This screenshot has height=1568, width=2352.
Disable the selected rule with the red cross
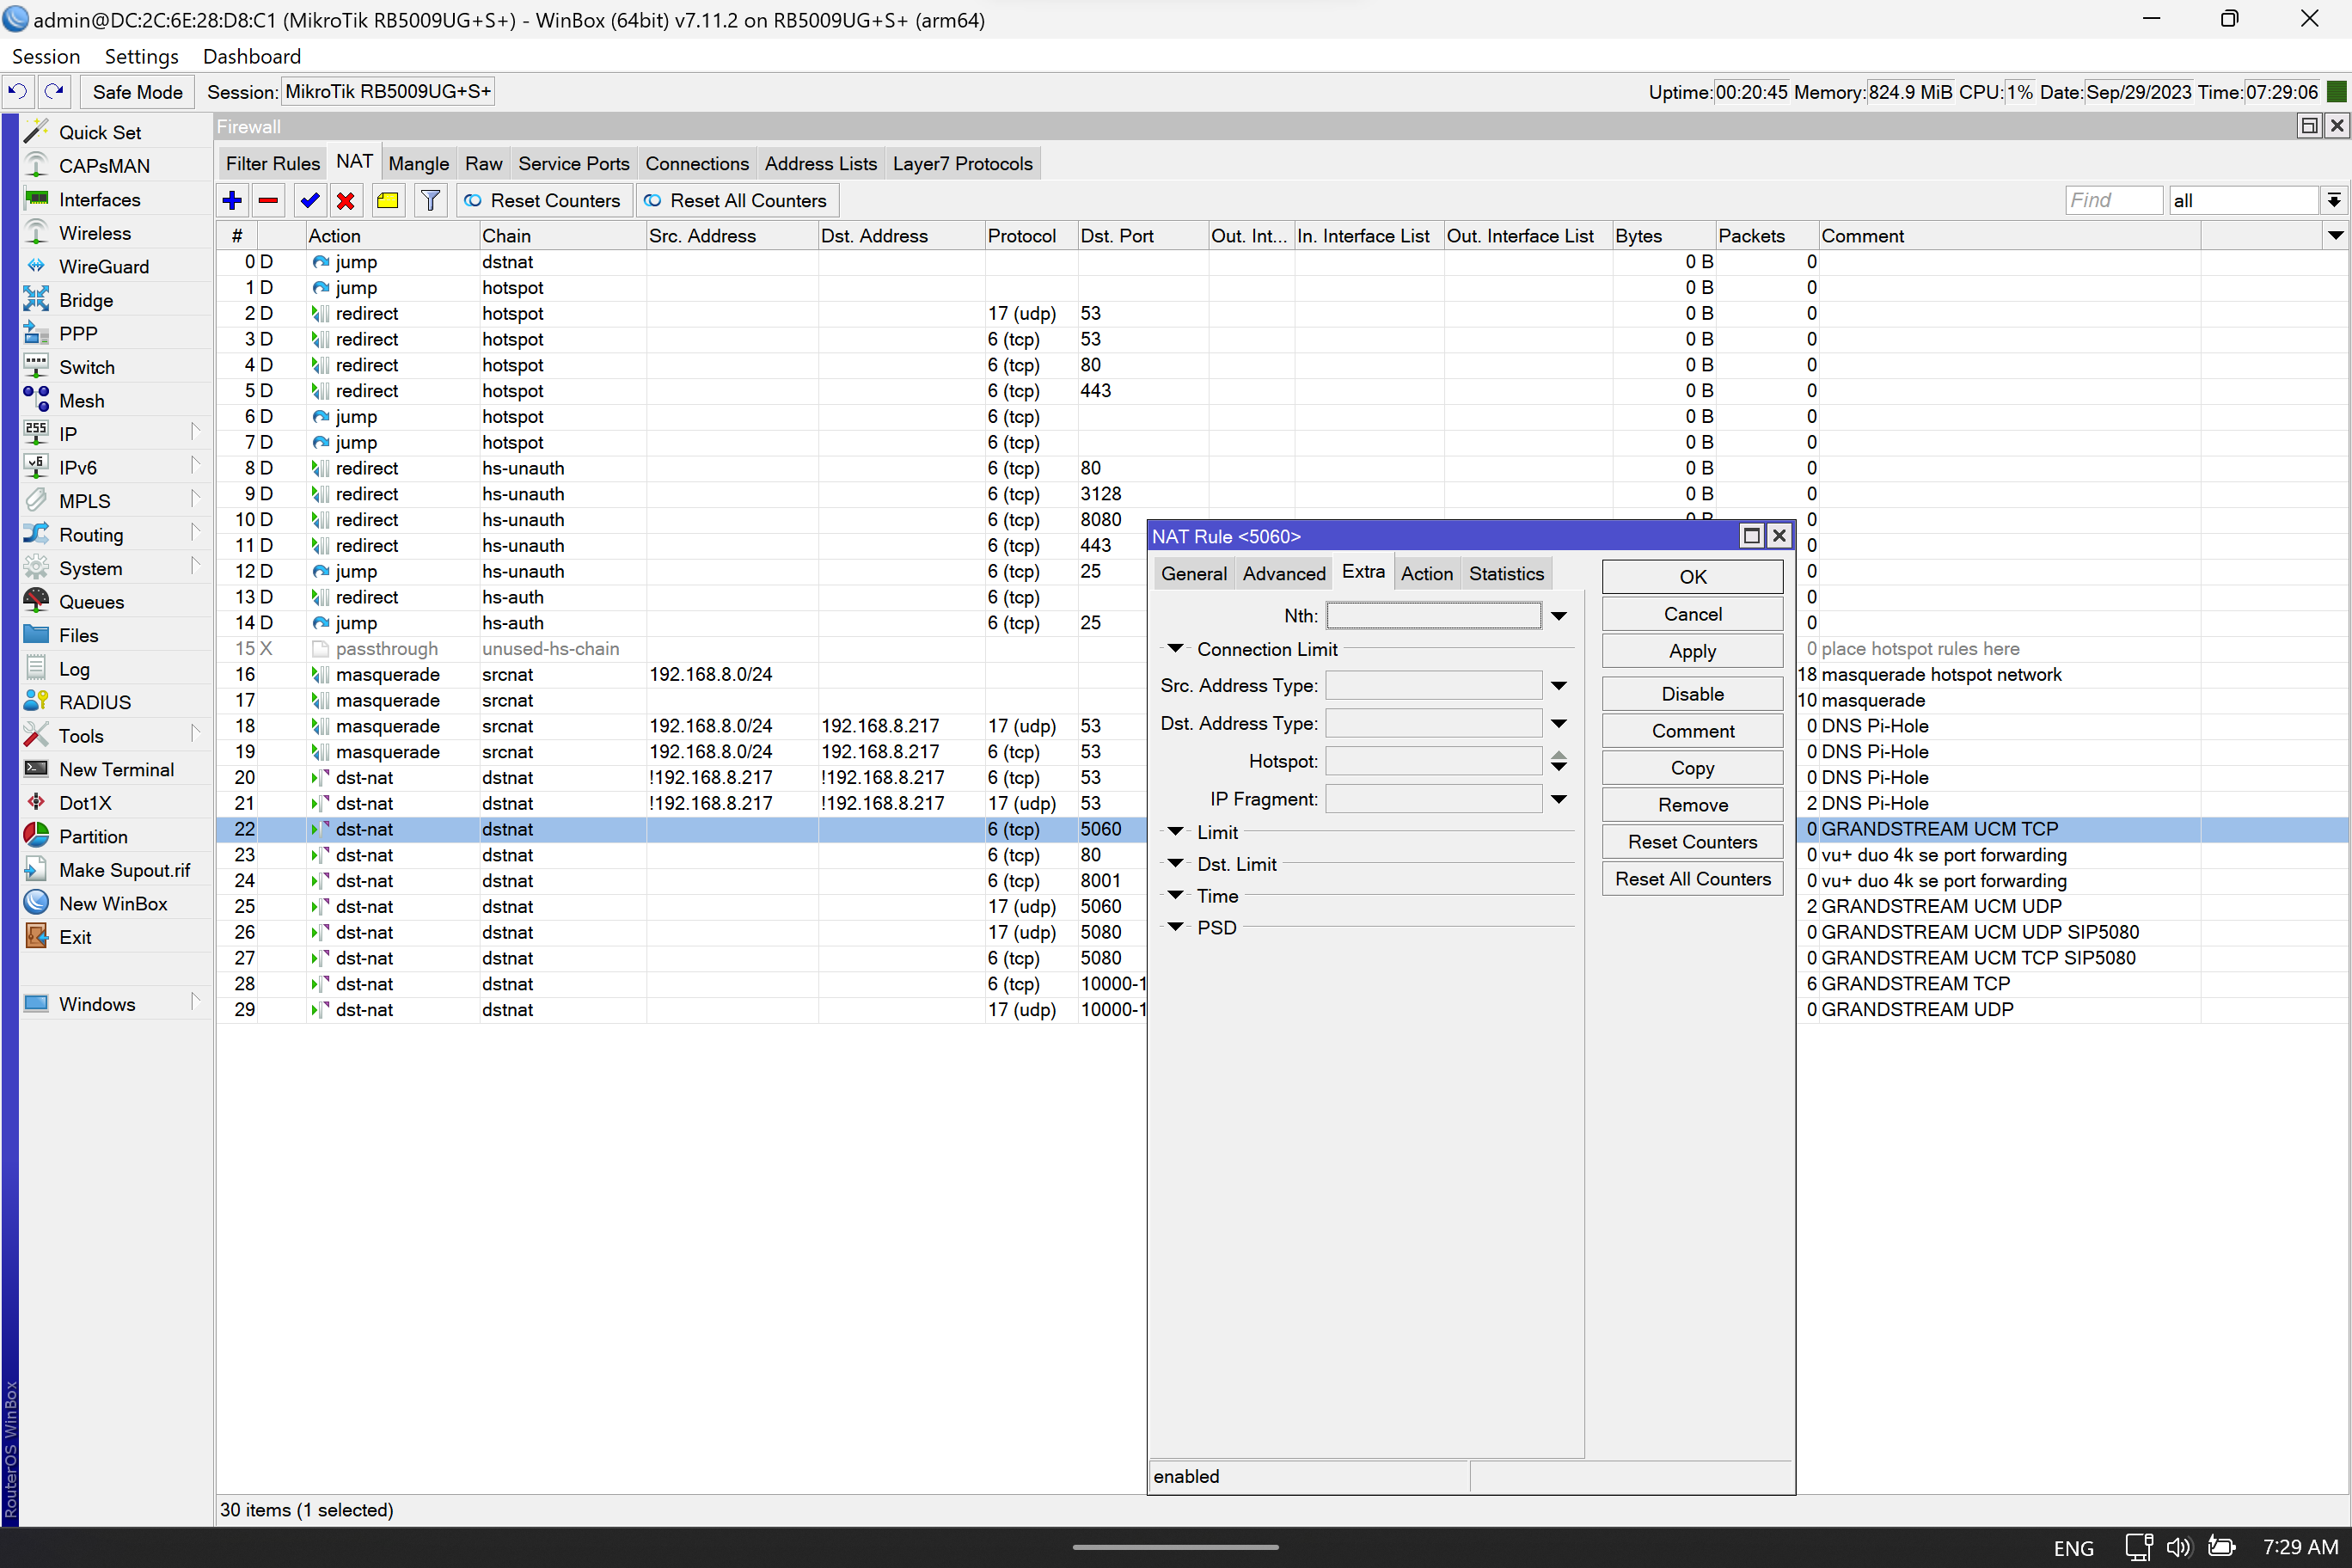click(345, 200)
